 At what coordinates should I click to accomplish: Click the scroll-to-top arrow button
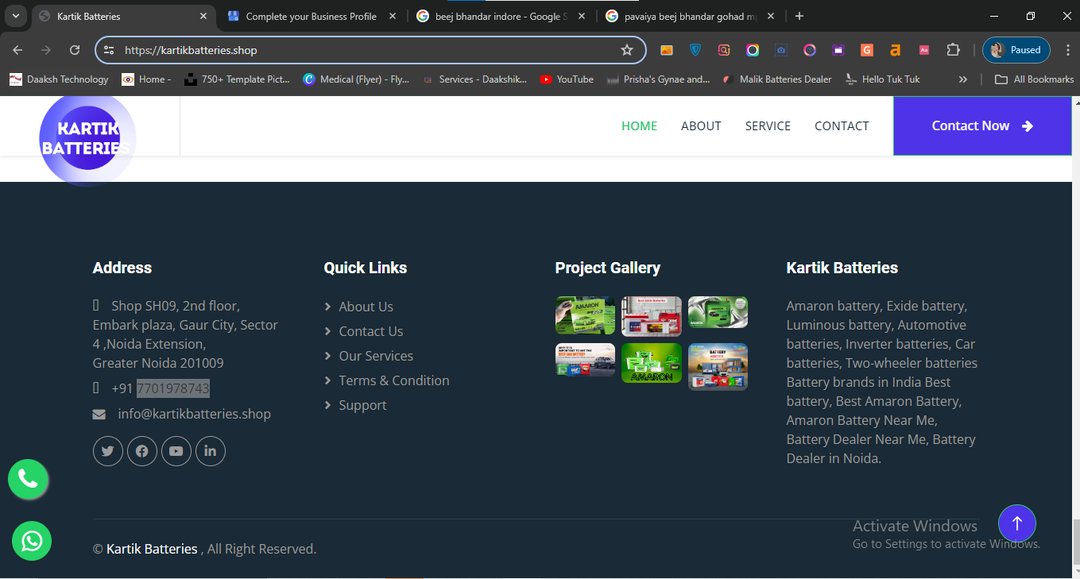click(x=1017, y=523)
